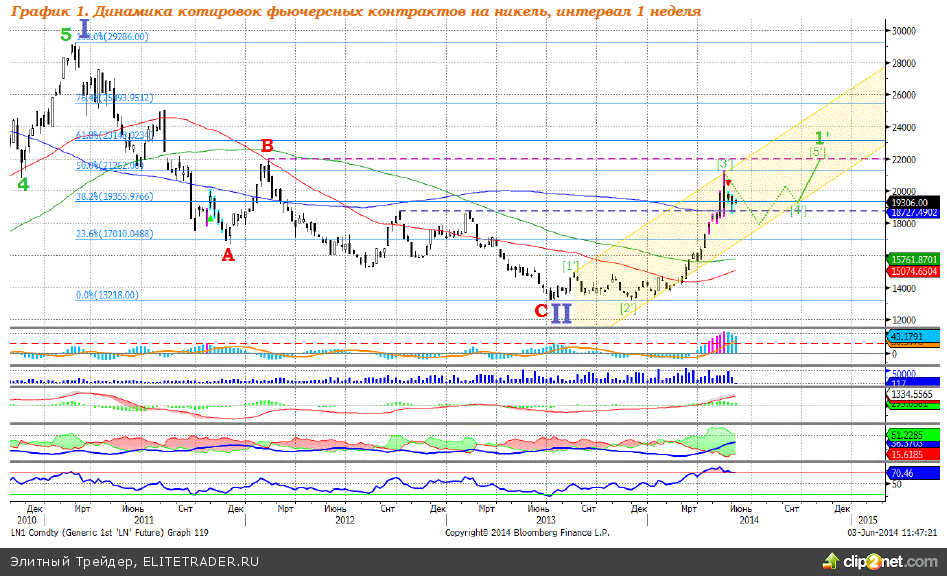Click the 70.46 oscillator value tag
The height and width of the screenshot is (576, 947).
pyautogui.click(x=905, y=473)
